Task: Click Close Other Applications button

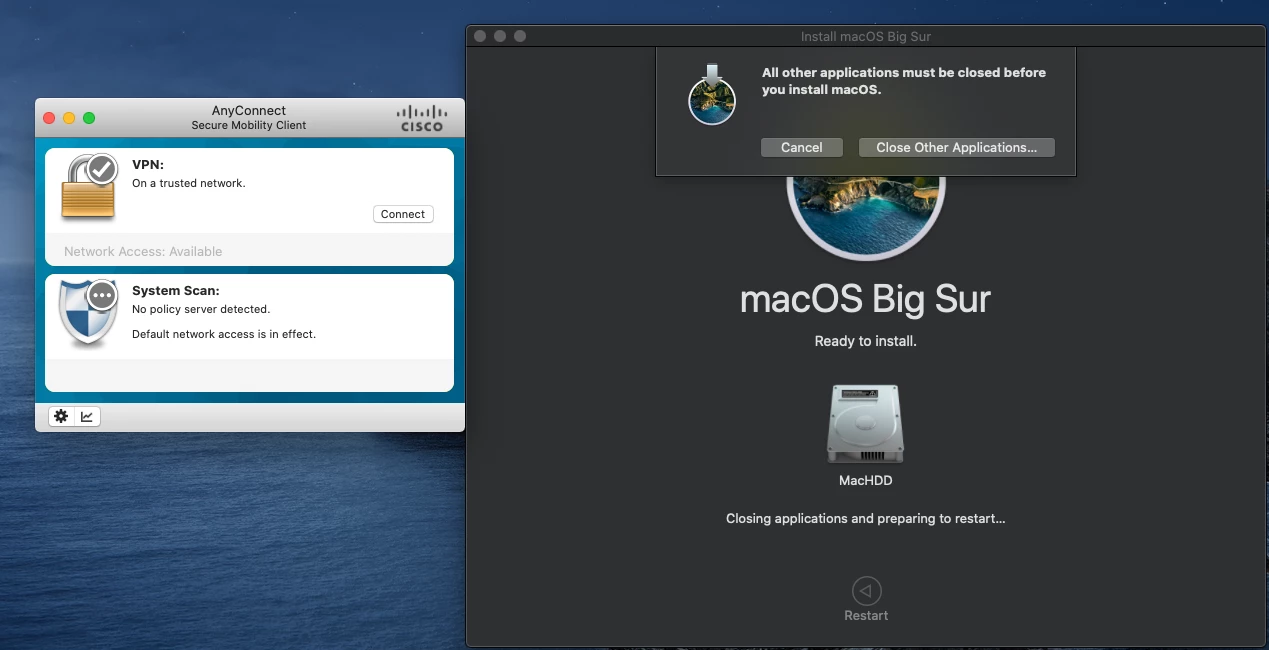Action: [956, 147]
